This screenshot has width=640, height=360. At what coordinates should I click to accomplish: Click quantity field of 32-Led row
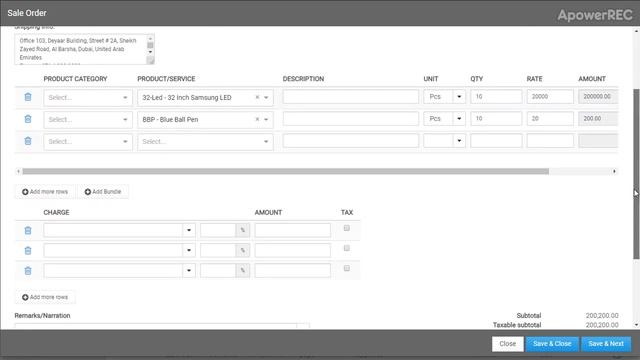(496, 97)
